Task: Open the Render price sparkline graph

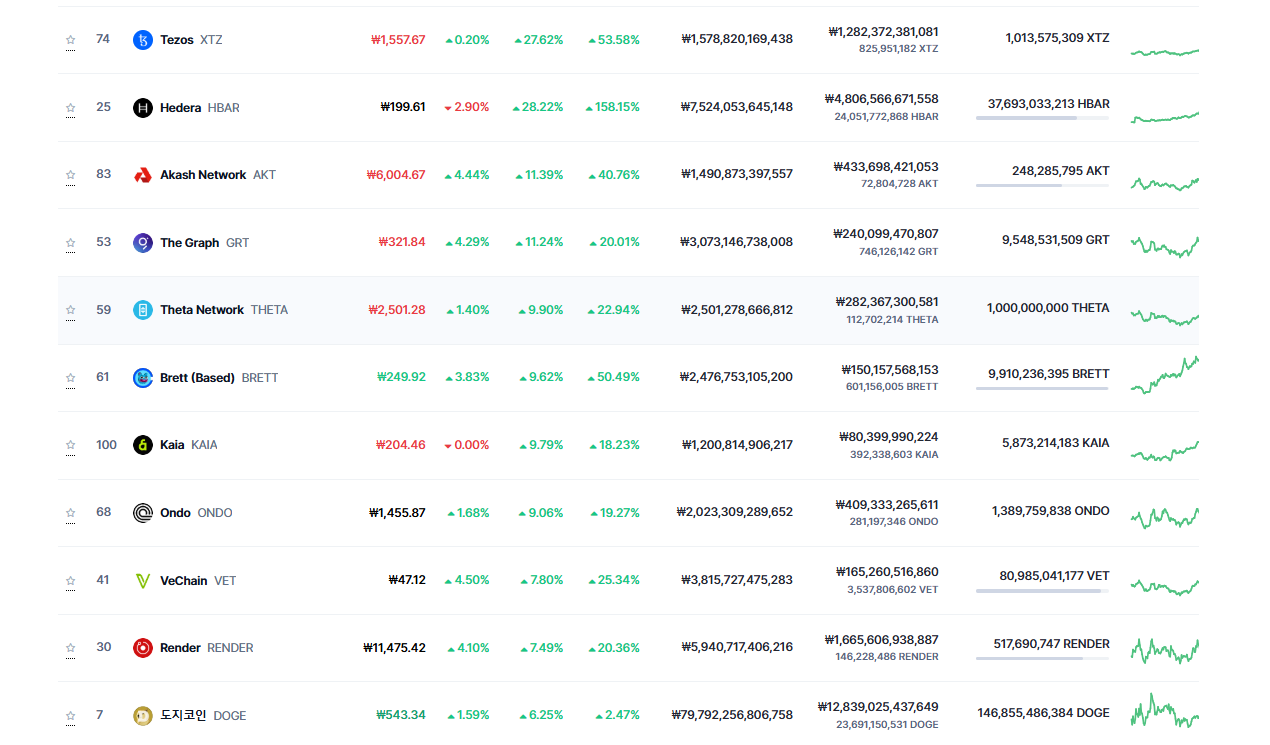Action: click(x=1165, y=650)
